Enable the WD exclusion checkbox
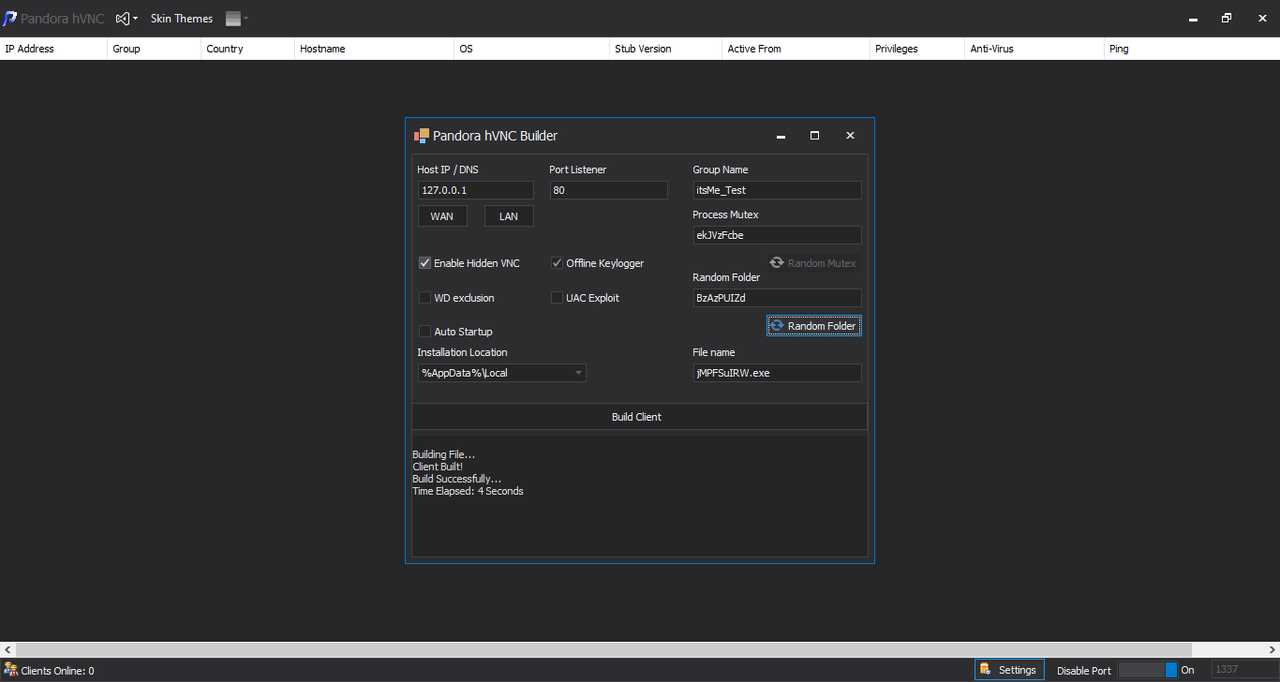1280x682 pixels. pos(425,298)
